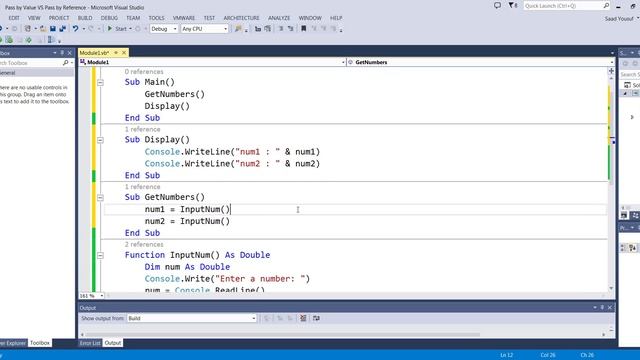The width and height of the screenshot is (640, 360).
Task: Toggle a bookmark with the bookmark icon
Action: click(x=304, y=29)
